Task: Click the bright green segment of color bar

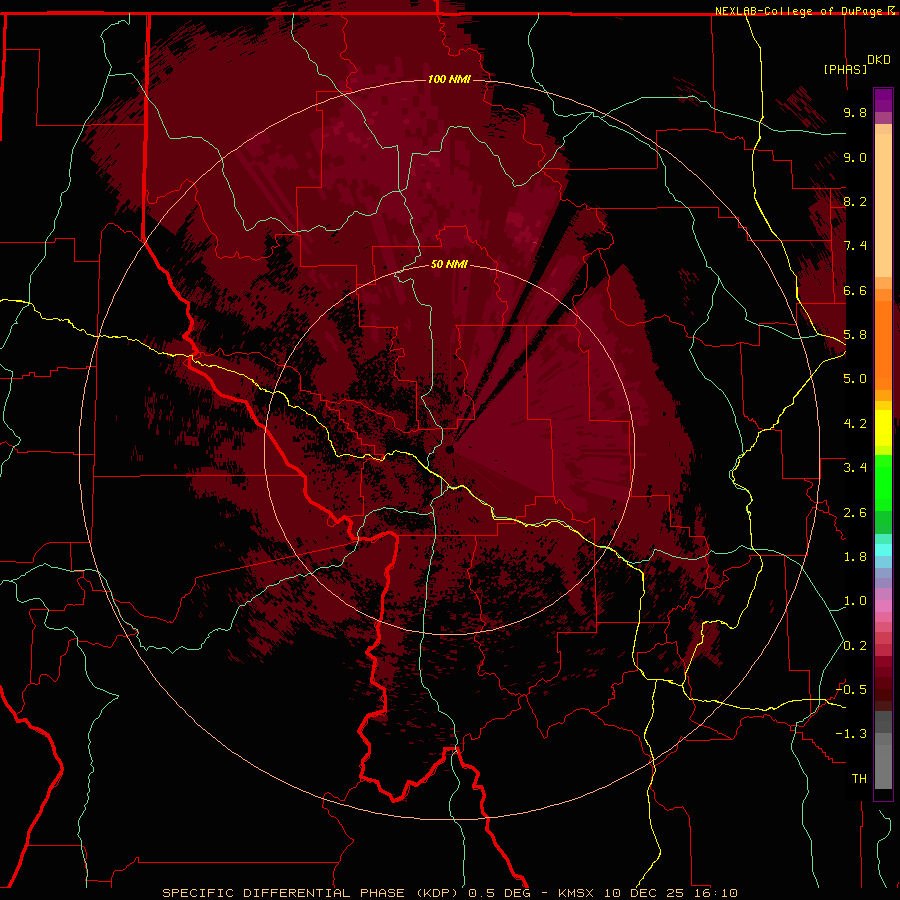Action: [x=883, y=482]
